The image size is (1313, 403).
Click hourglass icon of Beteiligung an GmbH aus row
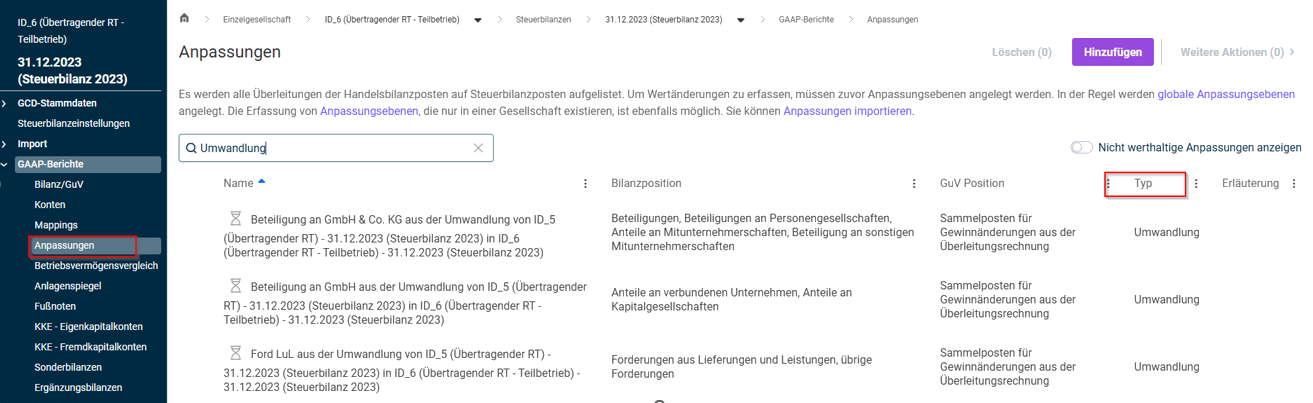point(236,286)
